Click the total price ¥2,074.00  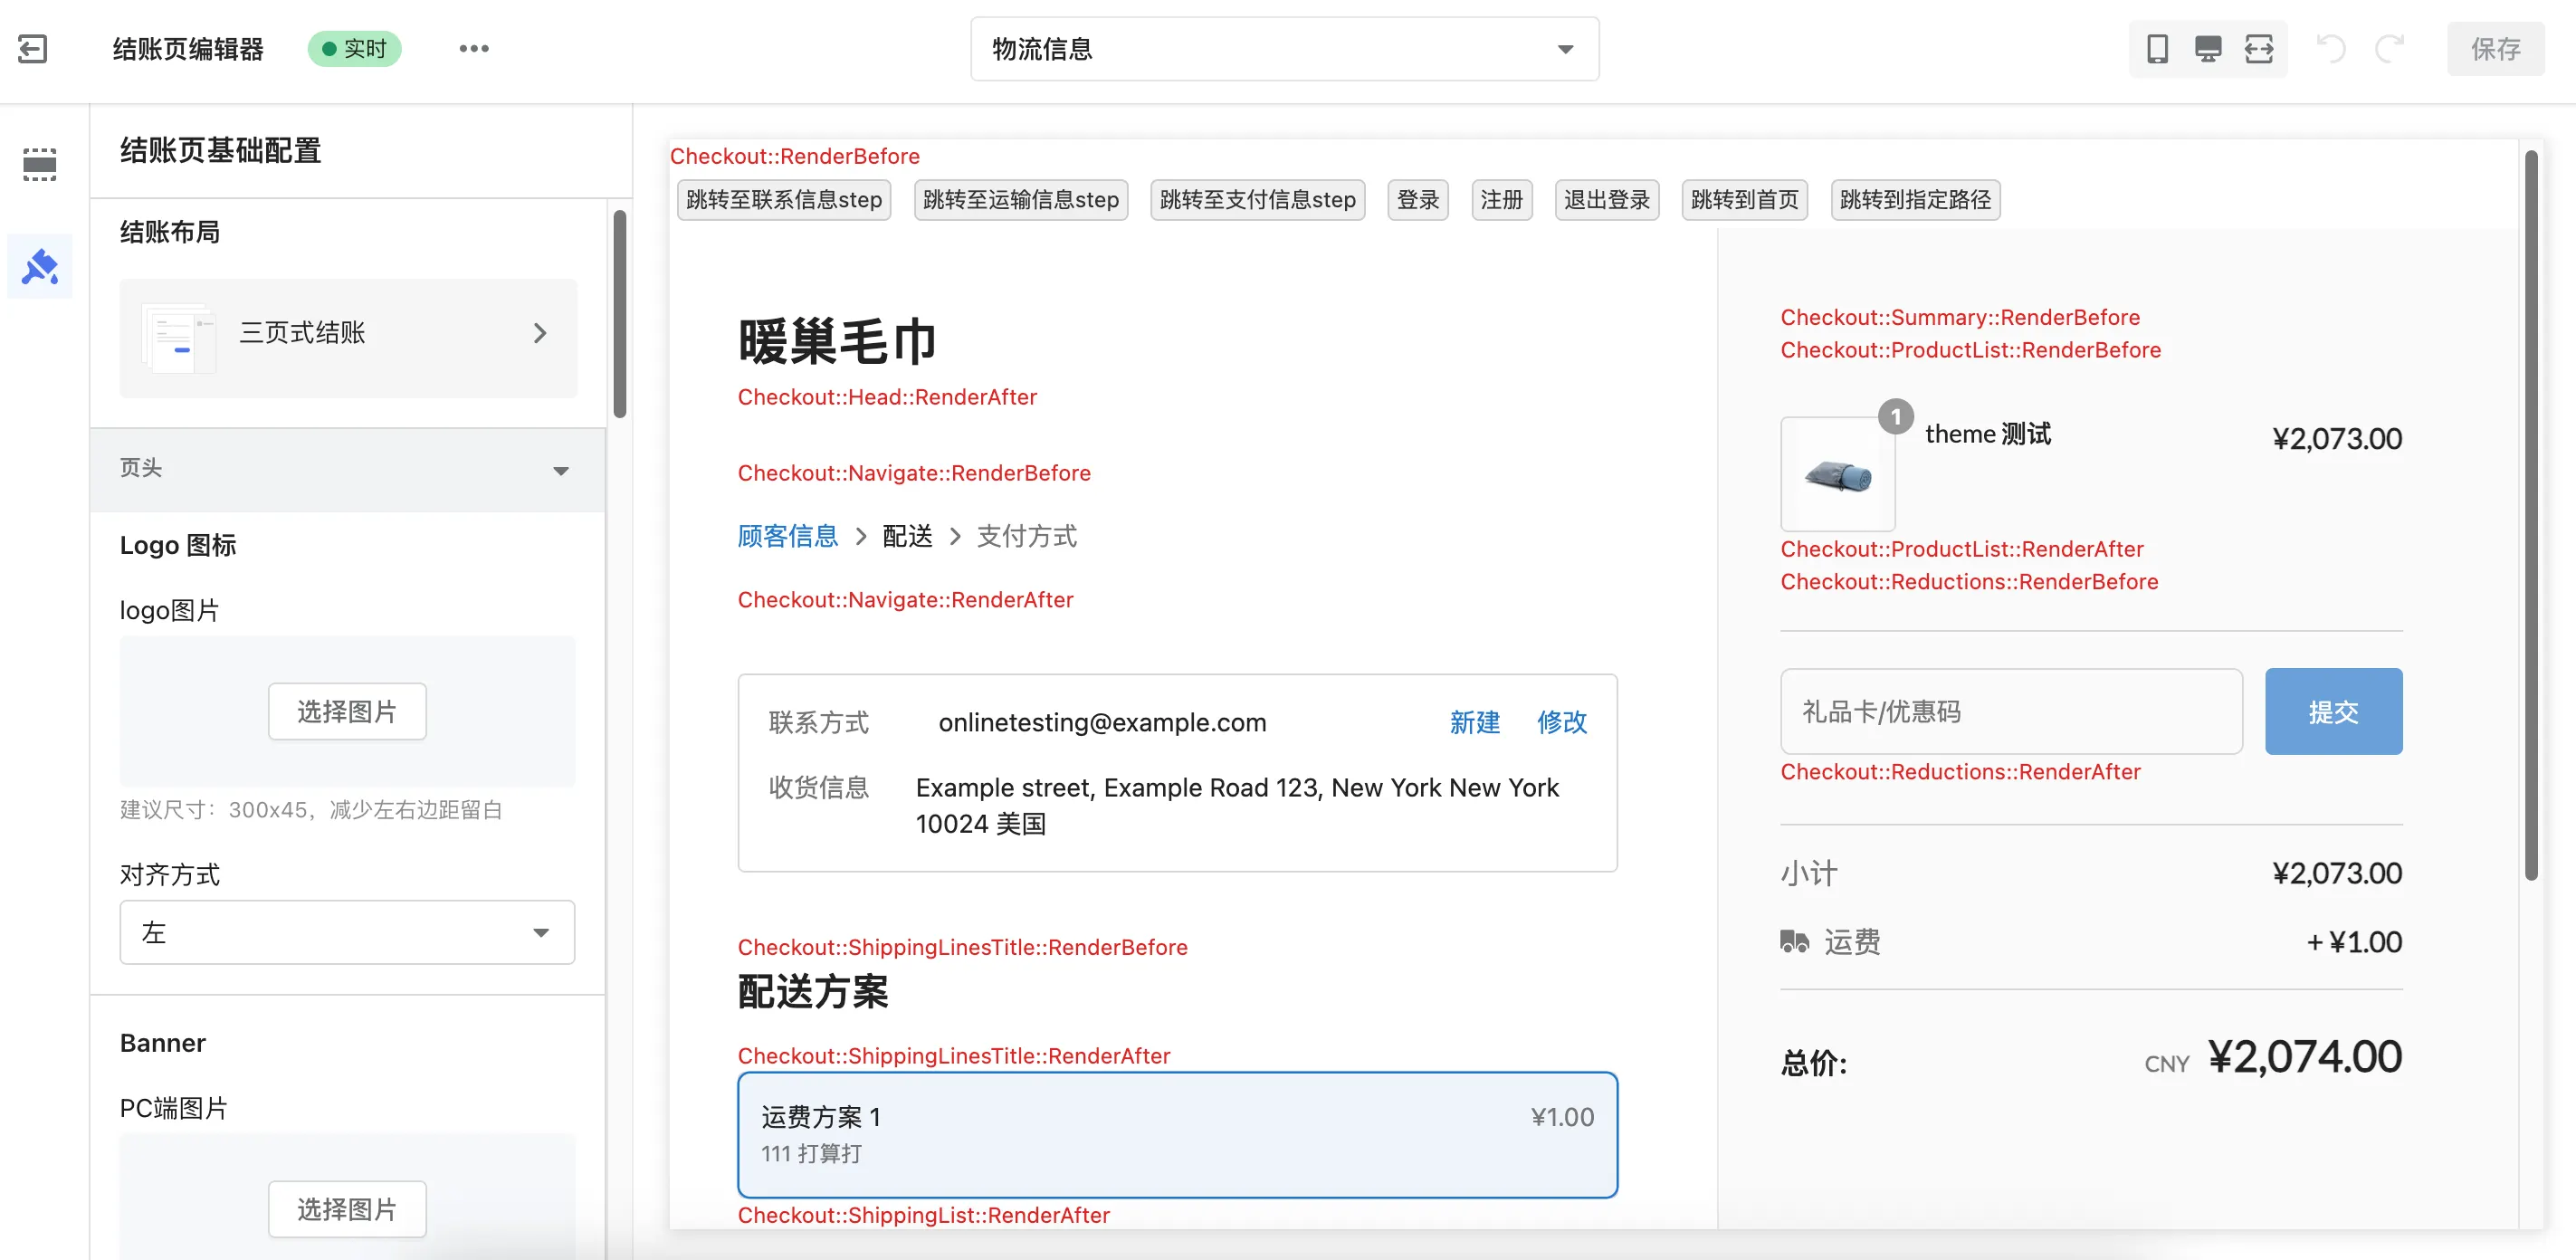tap(2304, 1057)
